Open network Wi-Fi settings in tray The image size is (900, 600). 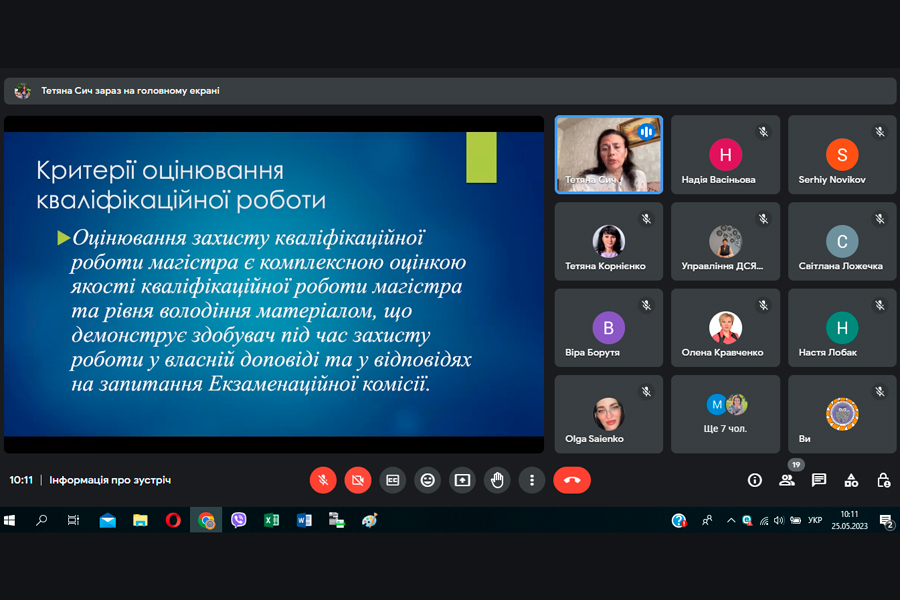point(764,520)
